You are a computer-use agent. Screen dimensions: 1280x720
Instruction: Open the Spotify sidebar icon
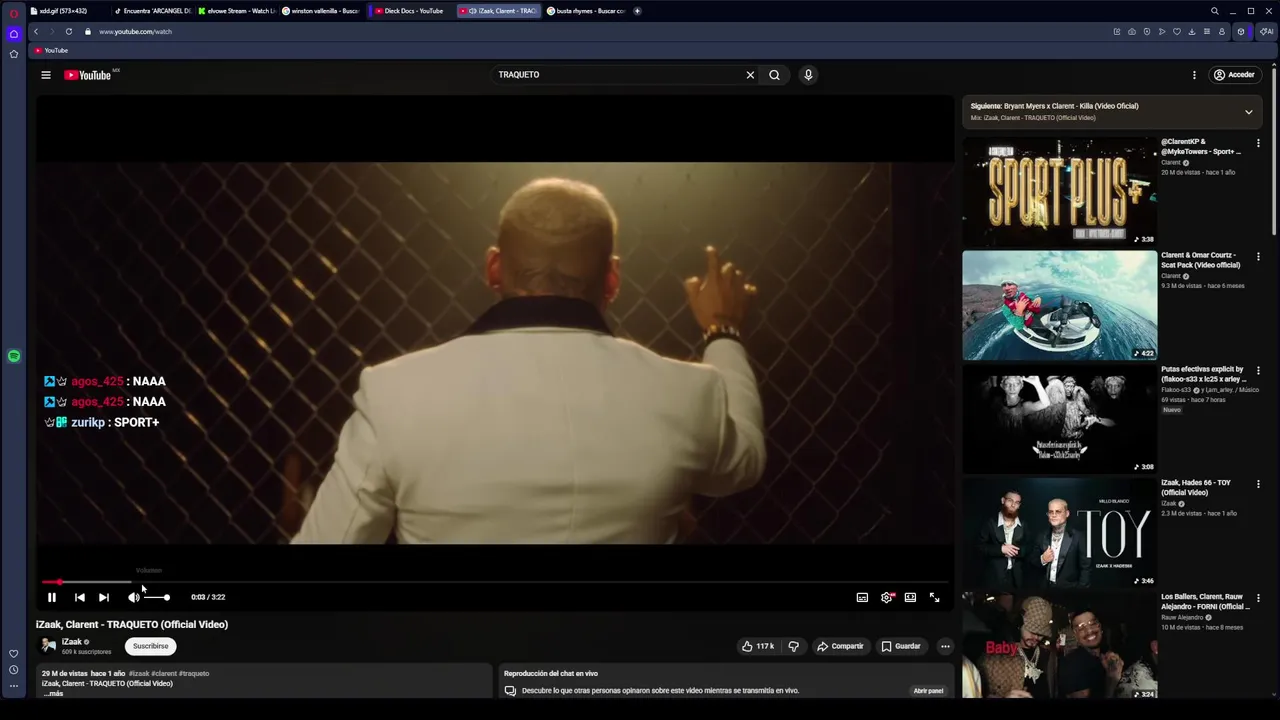(x=13, y=356)
